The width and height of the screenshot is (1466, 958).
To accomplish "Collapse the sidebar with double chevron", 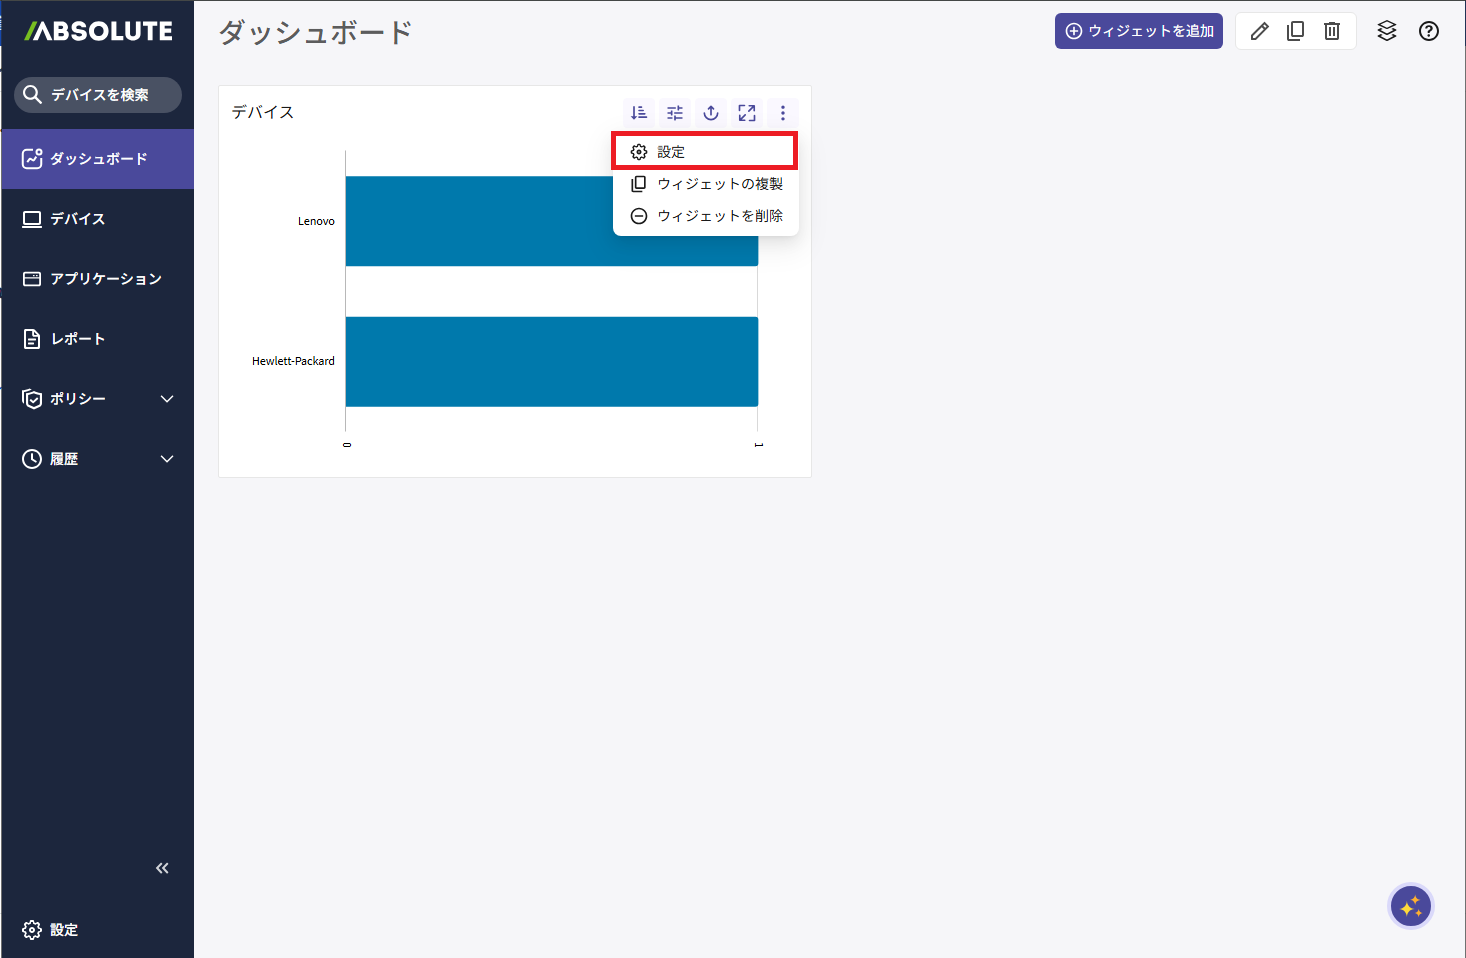I will (162, 868).
